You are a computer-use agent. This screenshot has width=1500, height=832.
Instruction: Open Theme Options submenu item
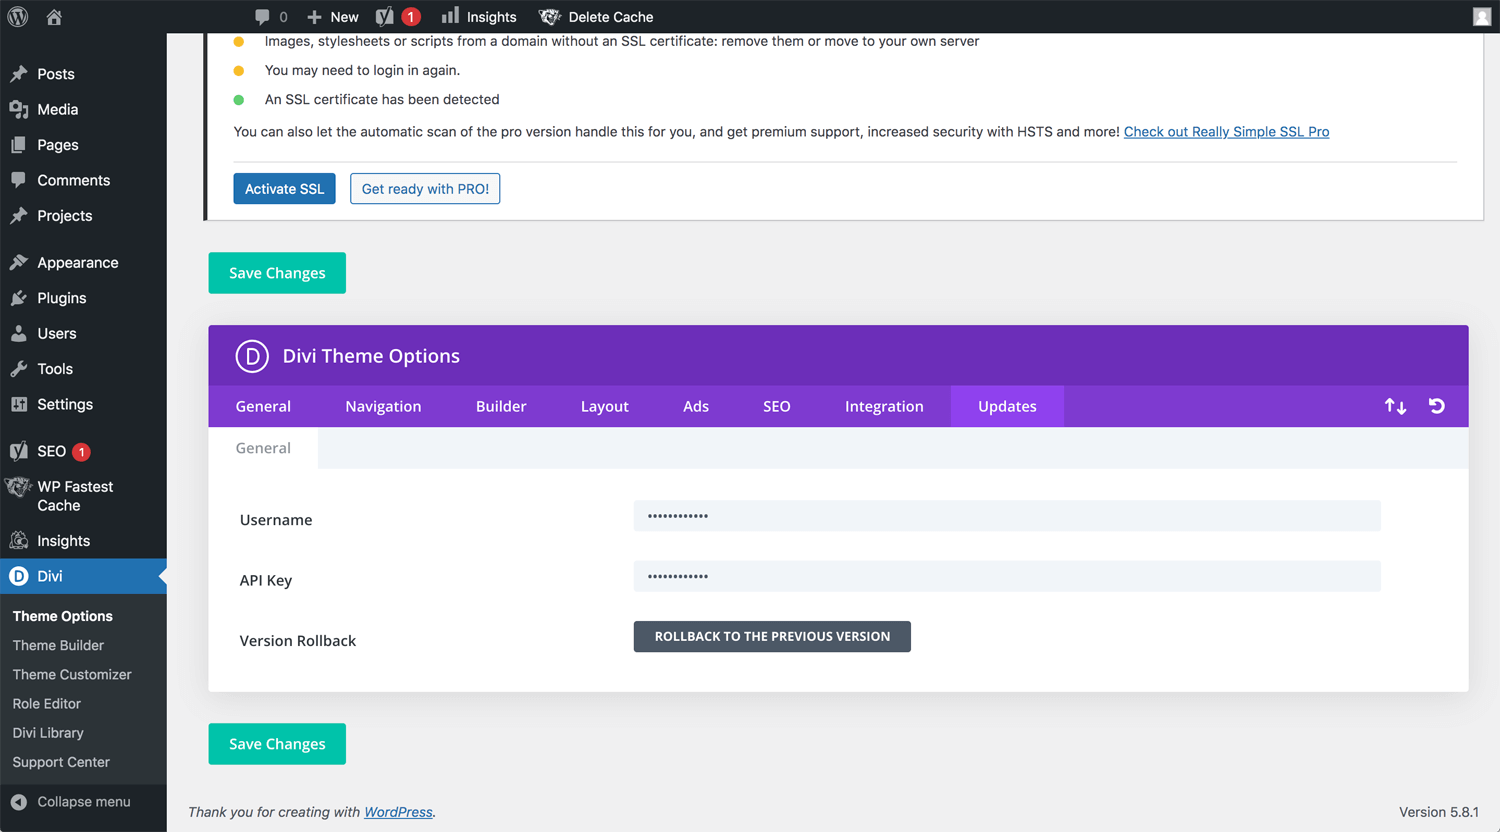pyautogui.click(x=63, y=616)
